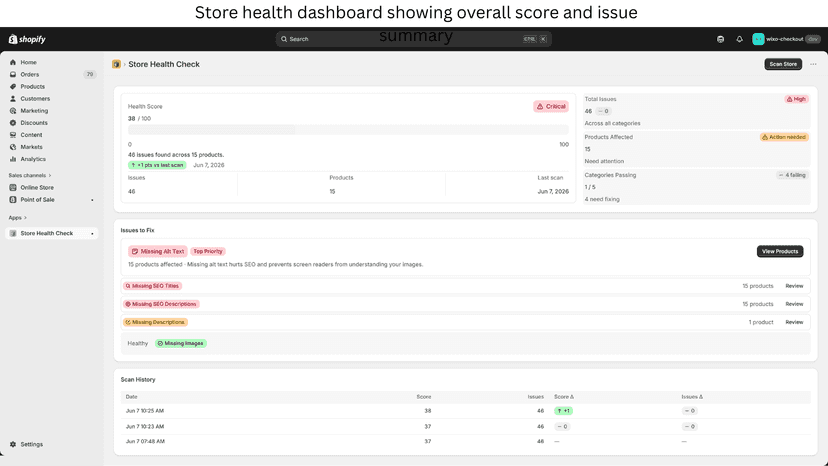The height and width of the screenshot is (466, 828).
Task: Open the Home icon in sidebar
Action: pos(13,62)
